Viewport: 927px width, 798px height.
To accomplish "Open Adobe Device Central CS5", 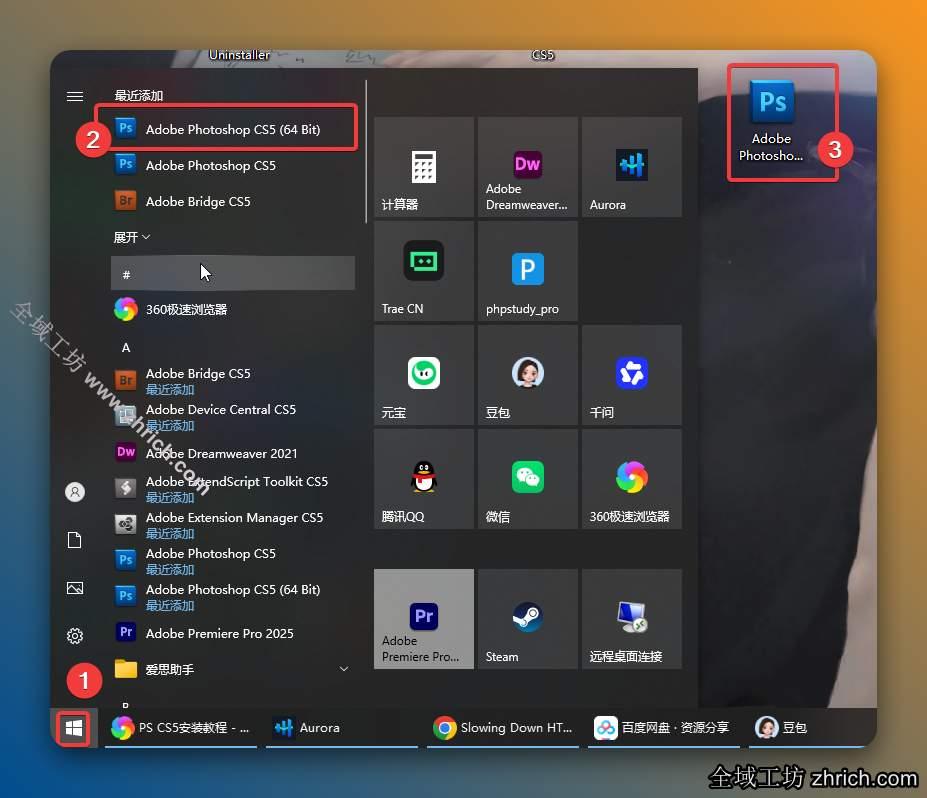I will click(x=233, y=417).
